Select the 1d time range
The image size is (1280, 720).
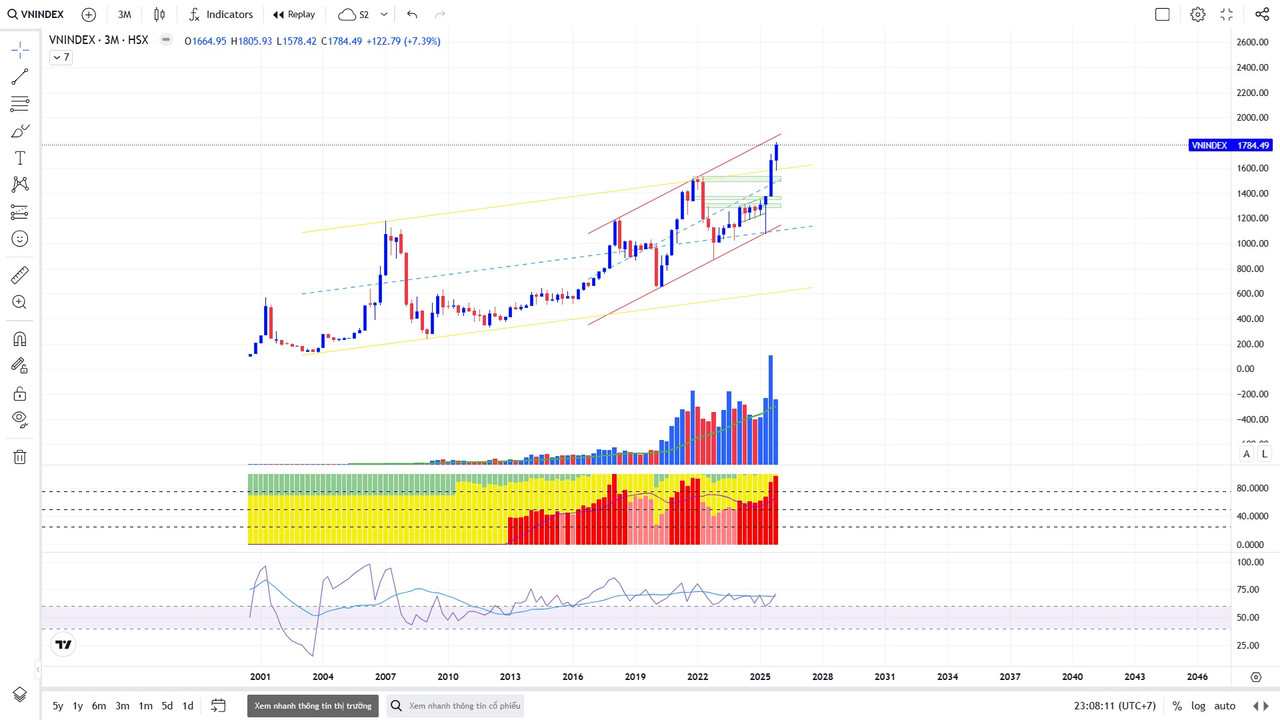point(187,706)
